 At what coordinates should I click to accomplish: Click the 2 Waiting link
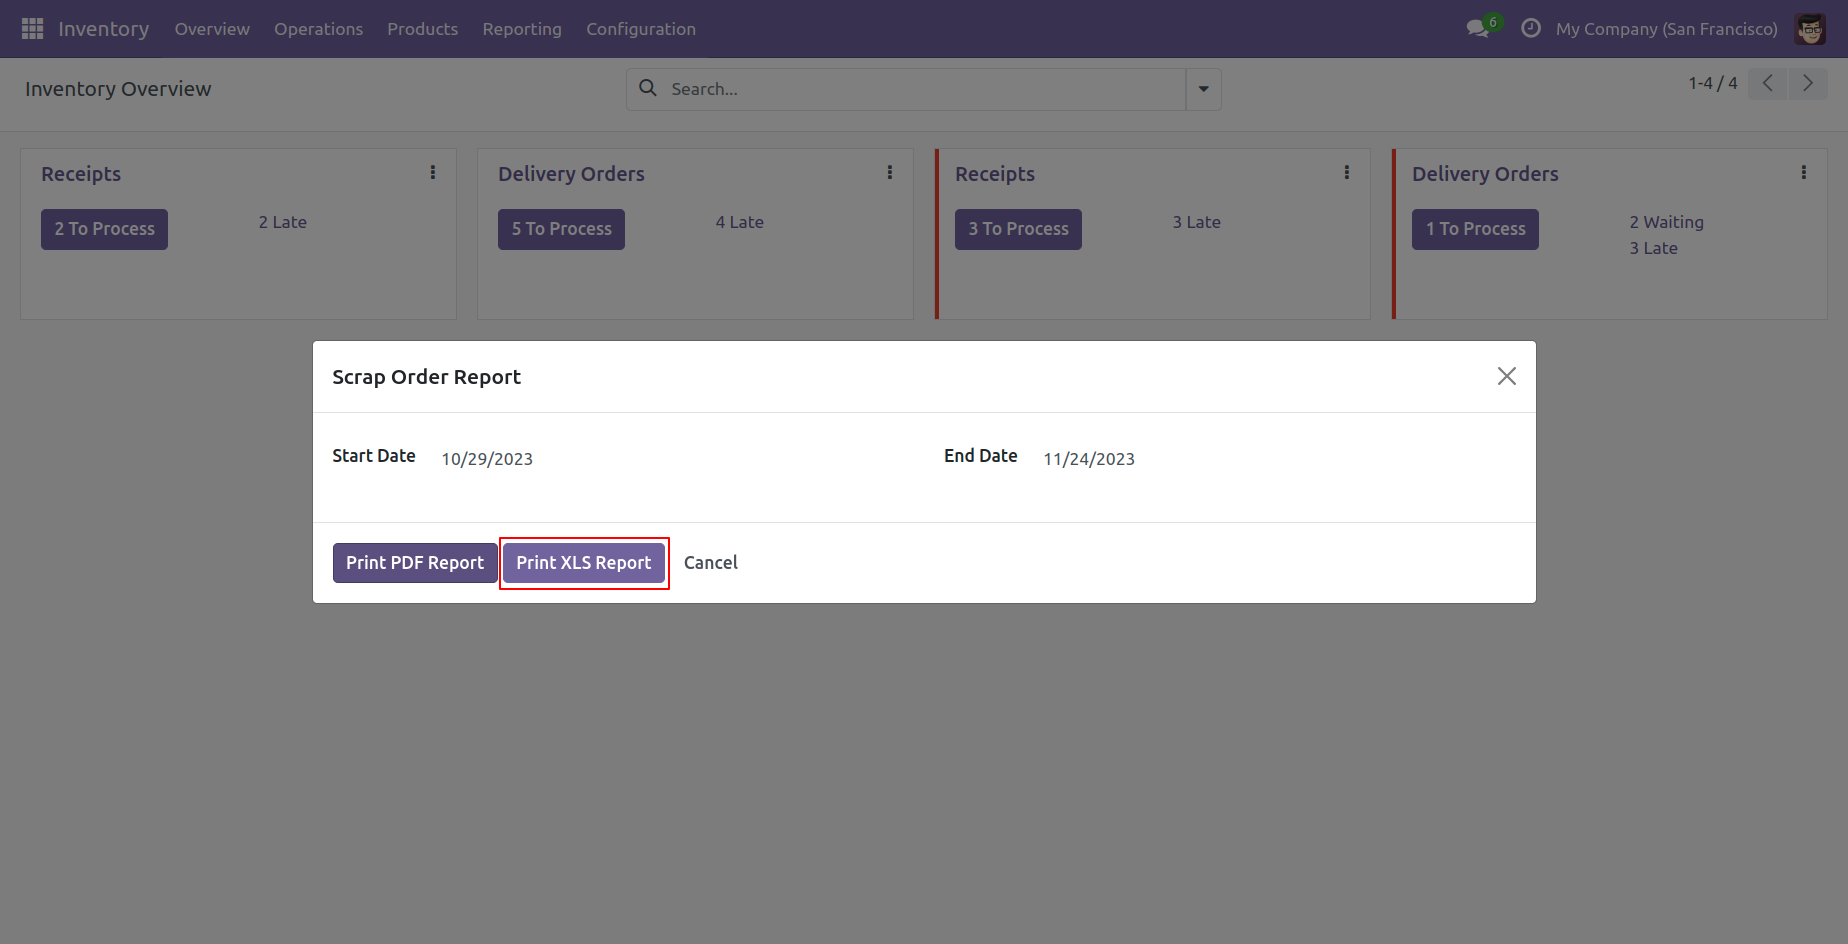tap(1667, 222)
